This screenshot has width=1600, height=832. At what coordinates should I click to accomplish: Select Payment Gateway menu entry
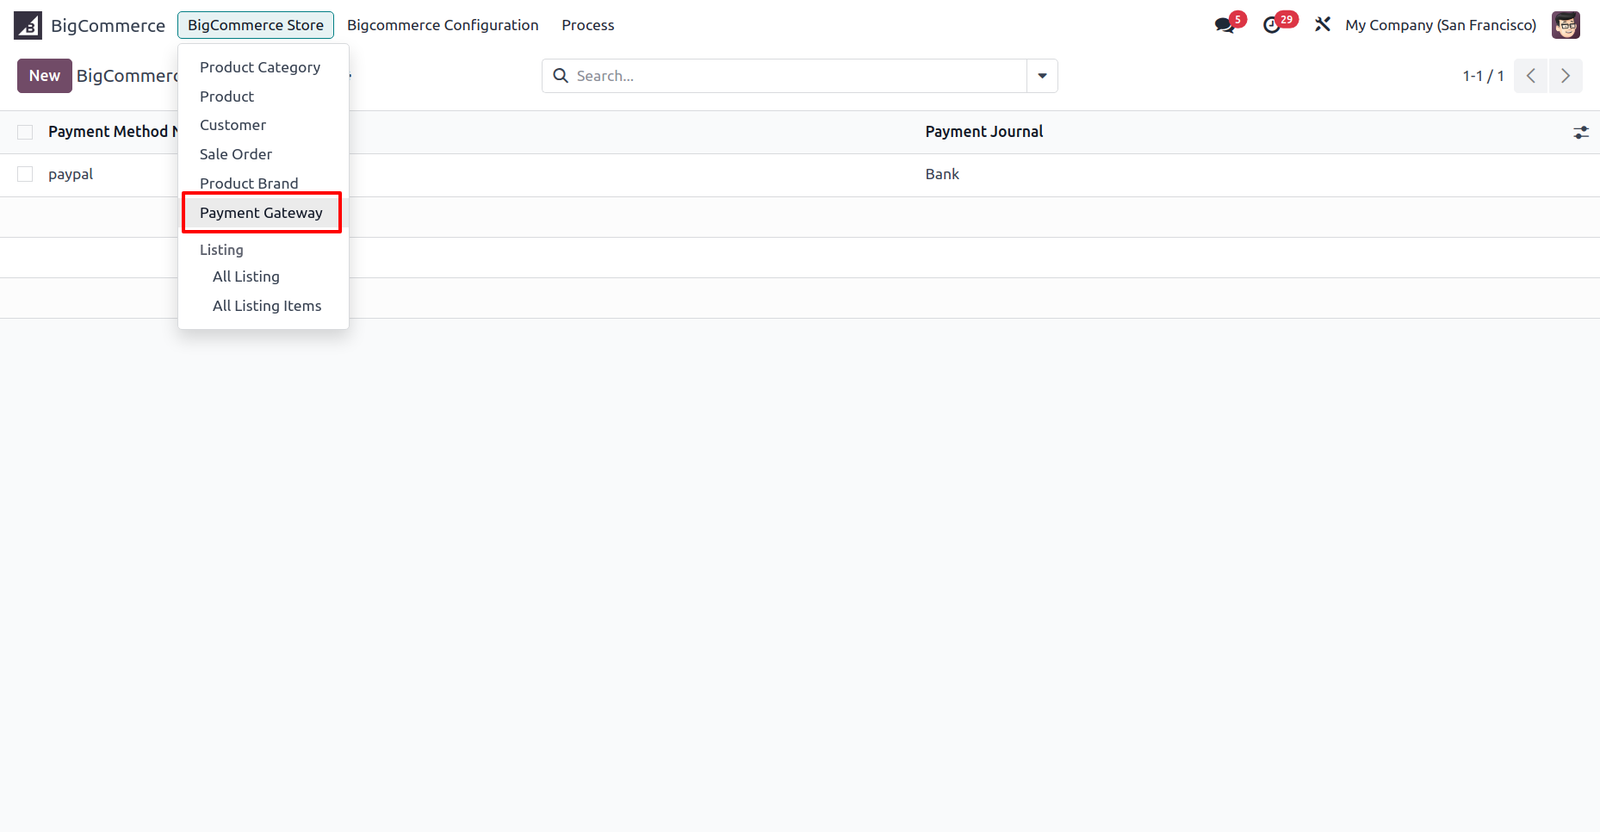pos(261,213)
